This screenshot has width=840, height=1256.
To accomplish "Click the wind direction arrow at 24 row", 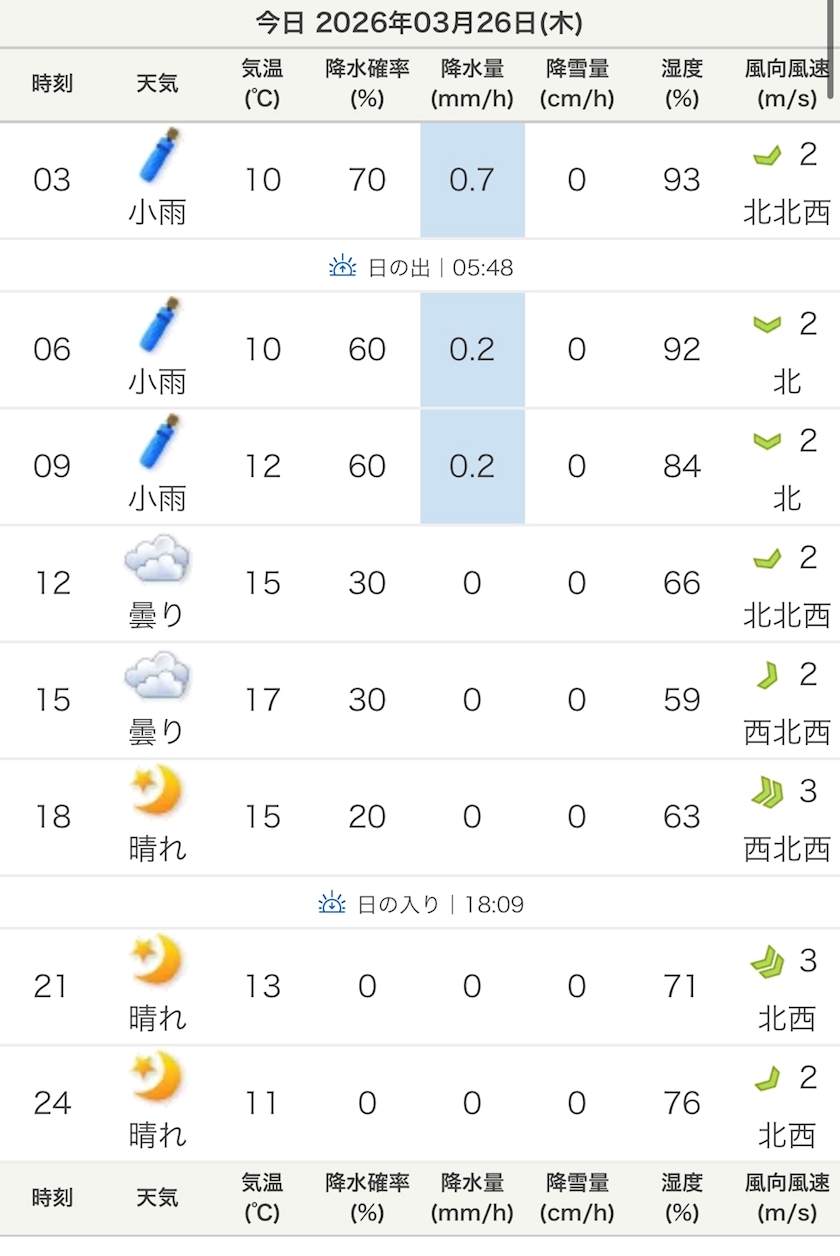I will (767, 1078).
